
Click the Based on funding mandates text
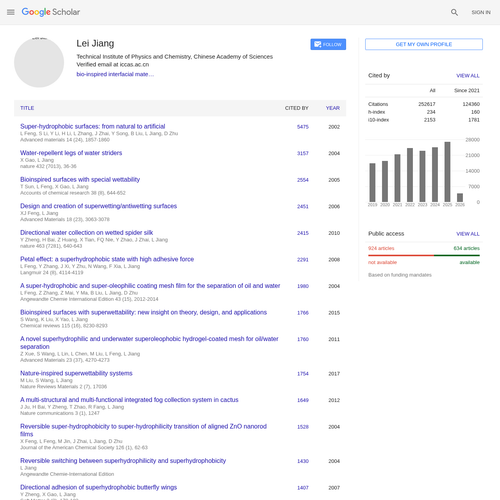(x=400, y=275)
